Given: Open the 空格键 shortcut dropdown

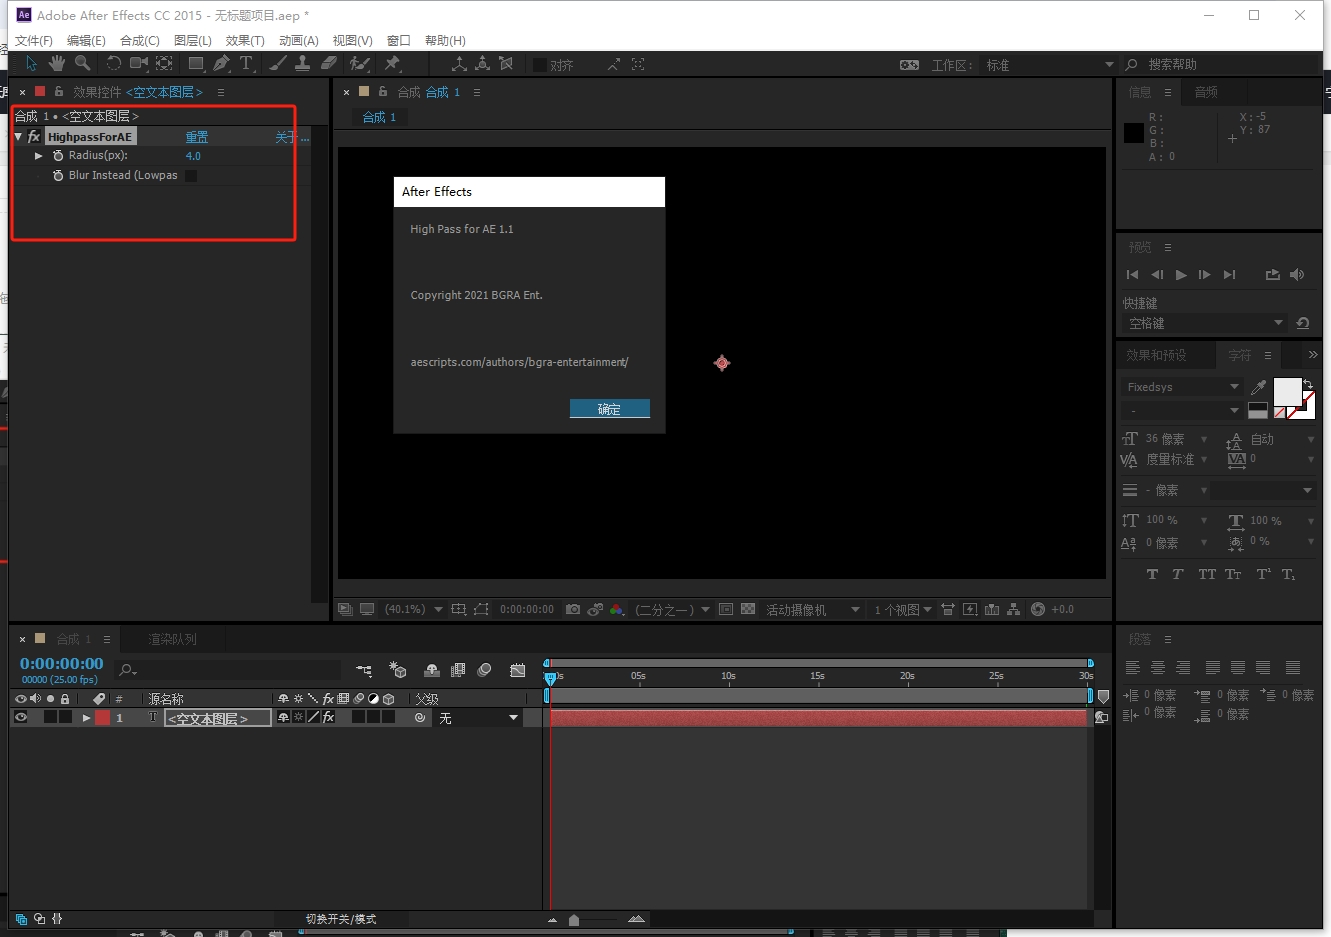Looking at the screenshot, I should tap(1204, 323).
